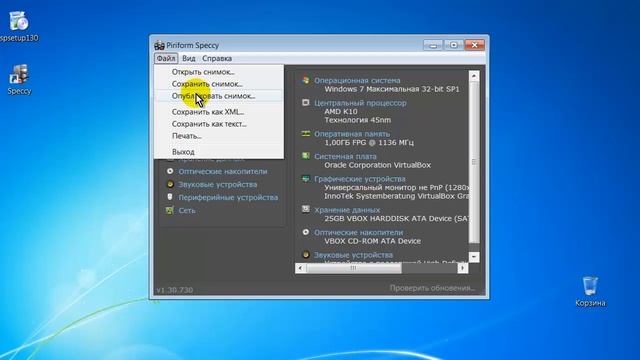Image resolution: width=640 pixels, height=360 pixels.
Task: Click the 25GB VBOX HARDDISK ATA Device text
Action: pos(396,218)
